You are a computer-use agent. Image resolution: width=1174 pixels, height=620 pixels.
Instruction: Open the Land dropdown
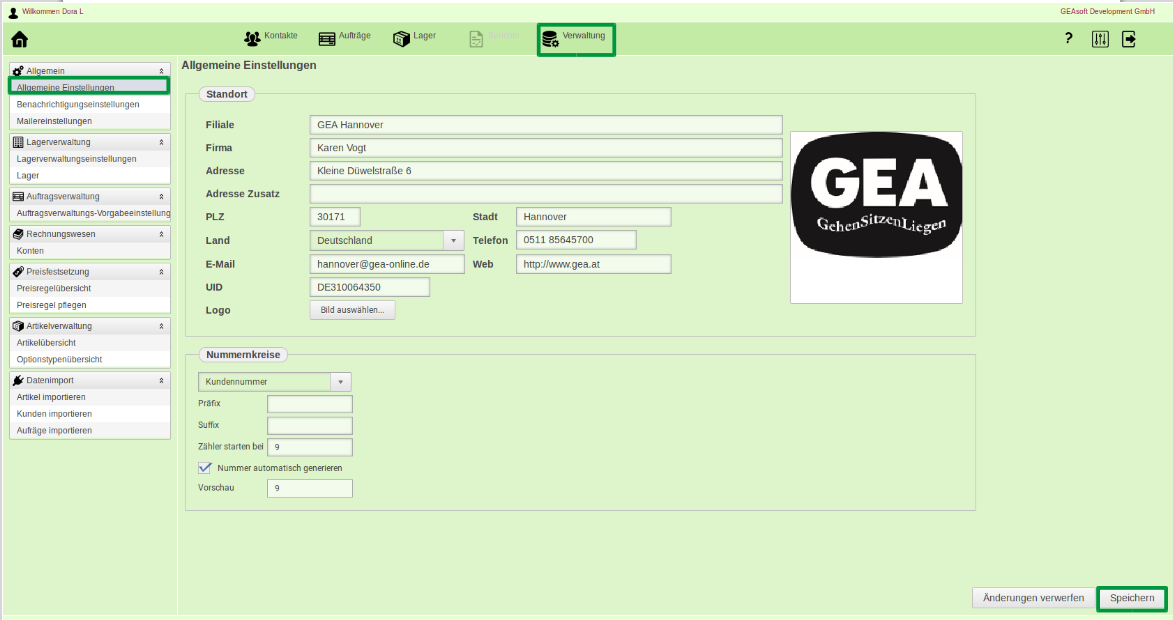[453, 241]
